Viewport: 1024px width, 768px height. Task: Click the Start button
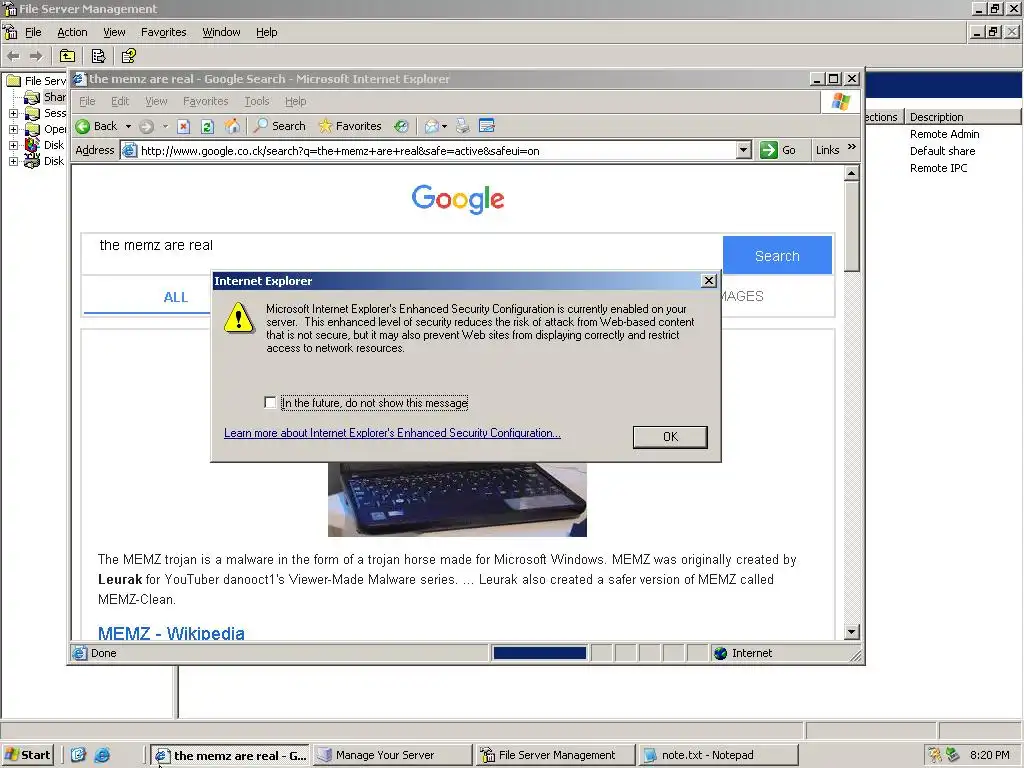[27, 755]
